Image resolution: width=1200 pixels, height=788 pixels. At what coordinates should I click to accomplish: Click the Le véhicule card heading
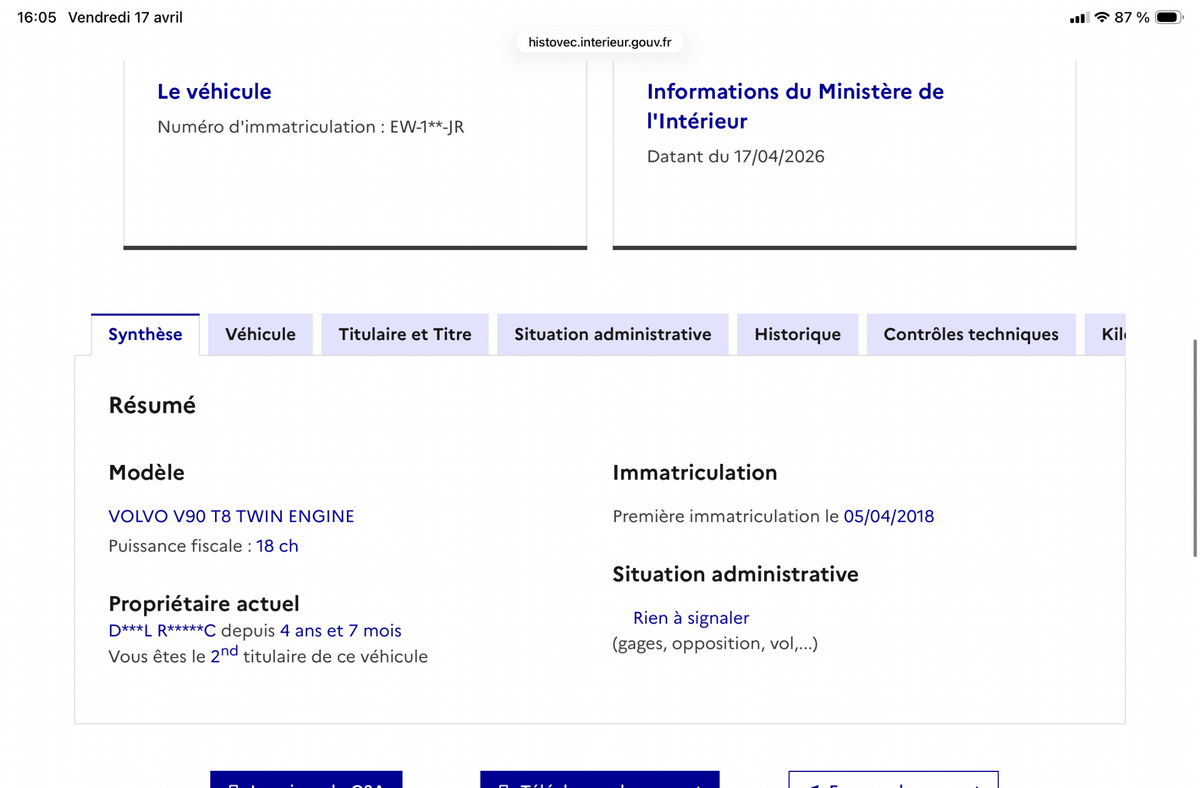point(214,91)
